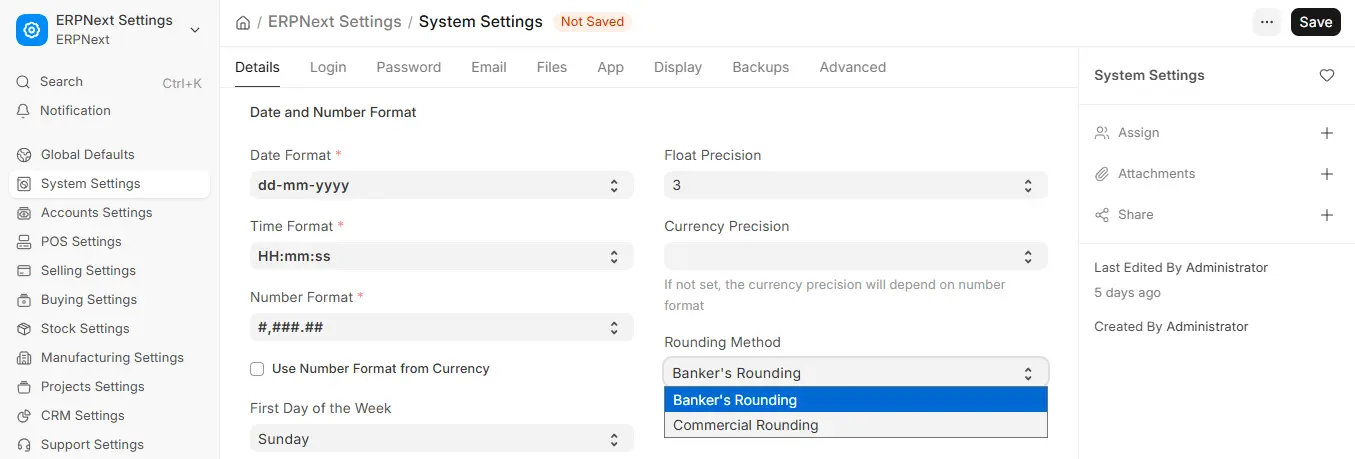The height and width of the screenshot is (459, 1355).
Task: Switch to the Backups tab
Action: click(x=761, y=67)
